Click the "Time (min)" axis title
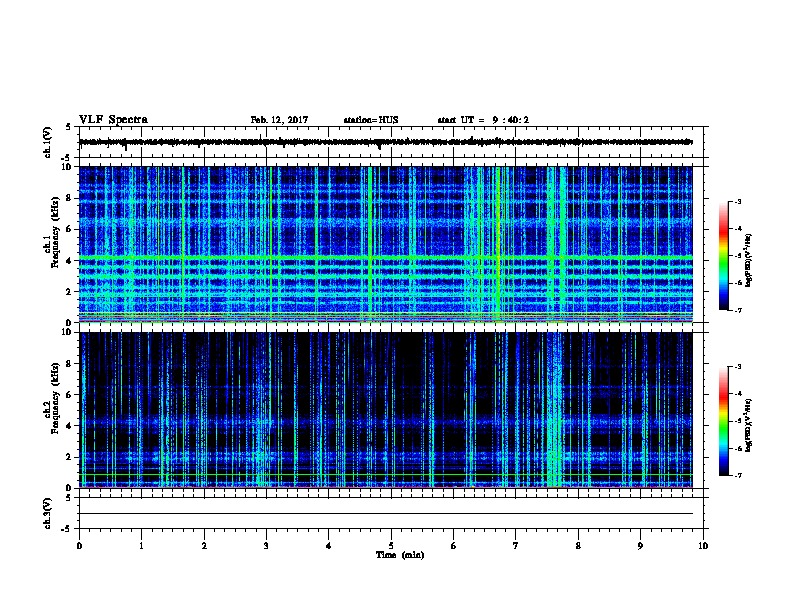The image size is (792, 612). pos(400,555)
